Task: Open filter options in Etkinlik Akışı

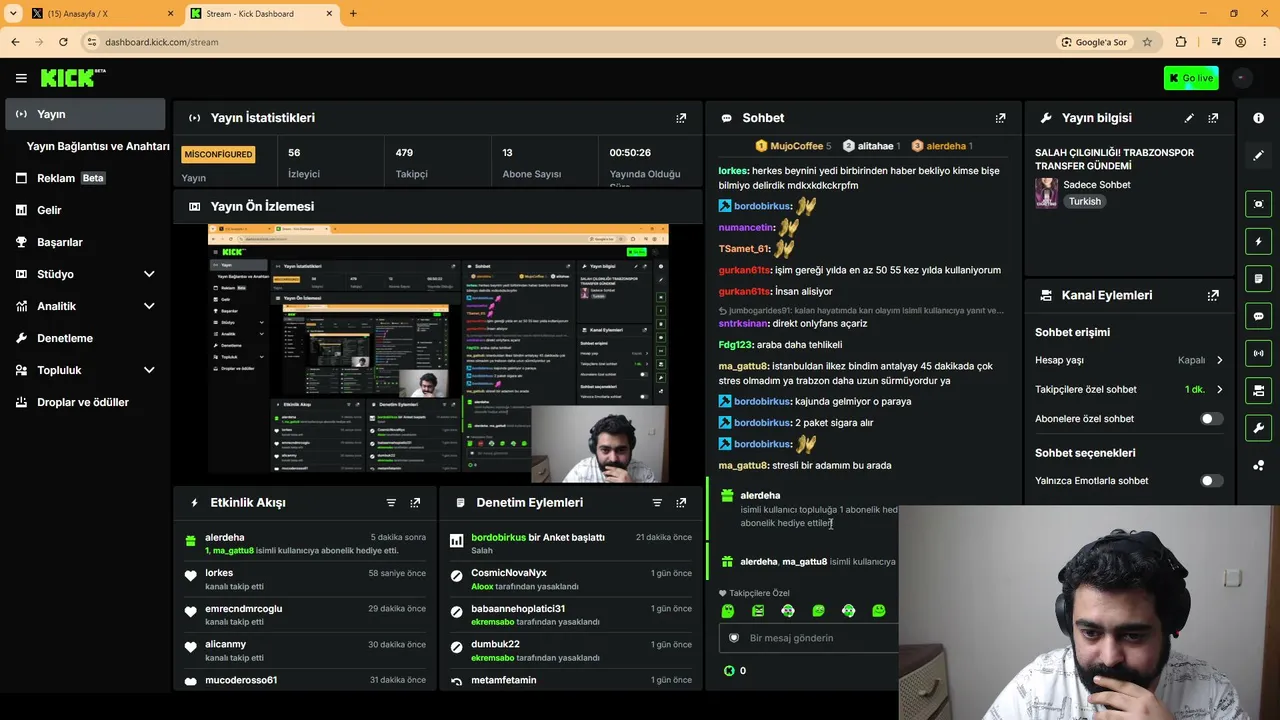Action: coord(391,503)
